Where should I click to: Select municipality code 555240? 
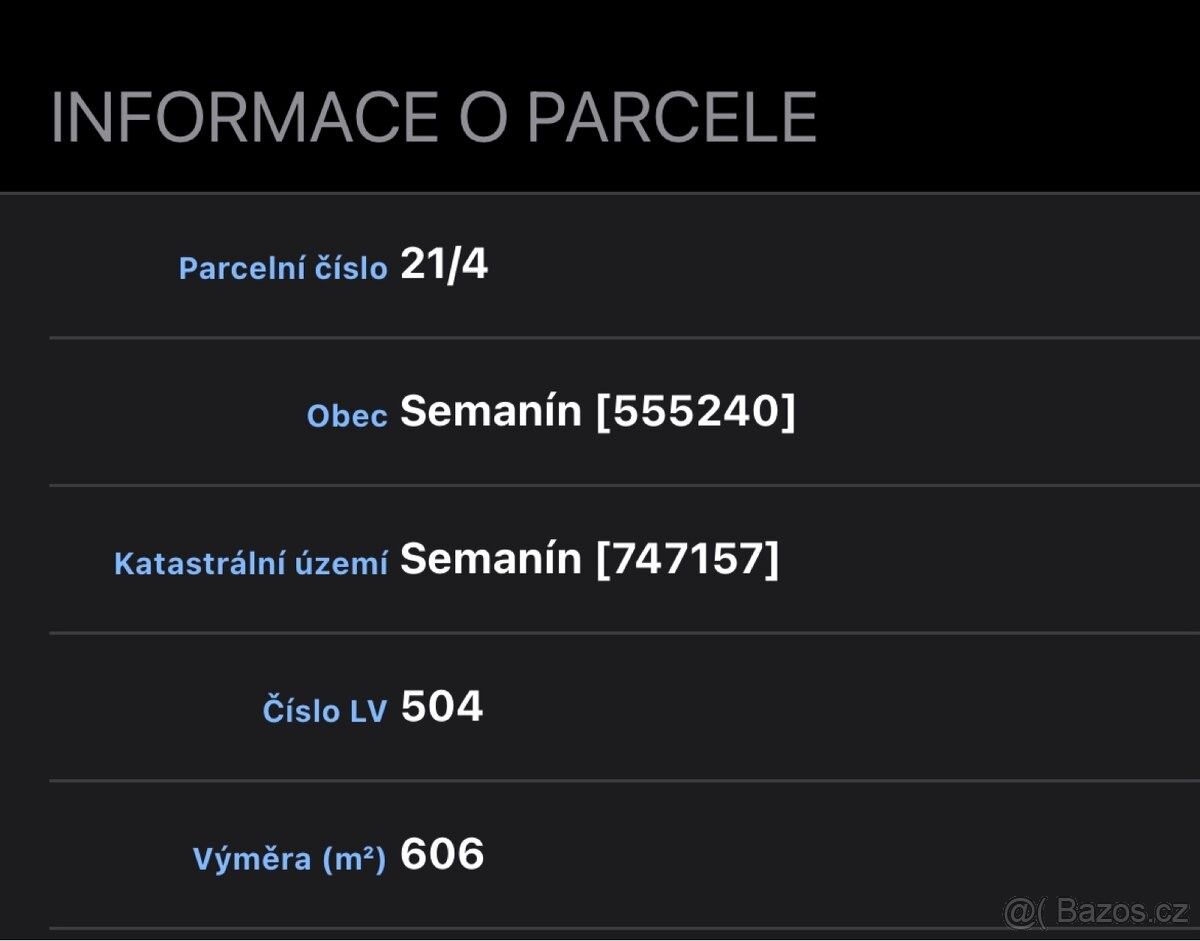(x=695, y=412)
